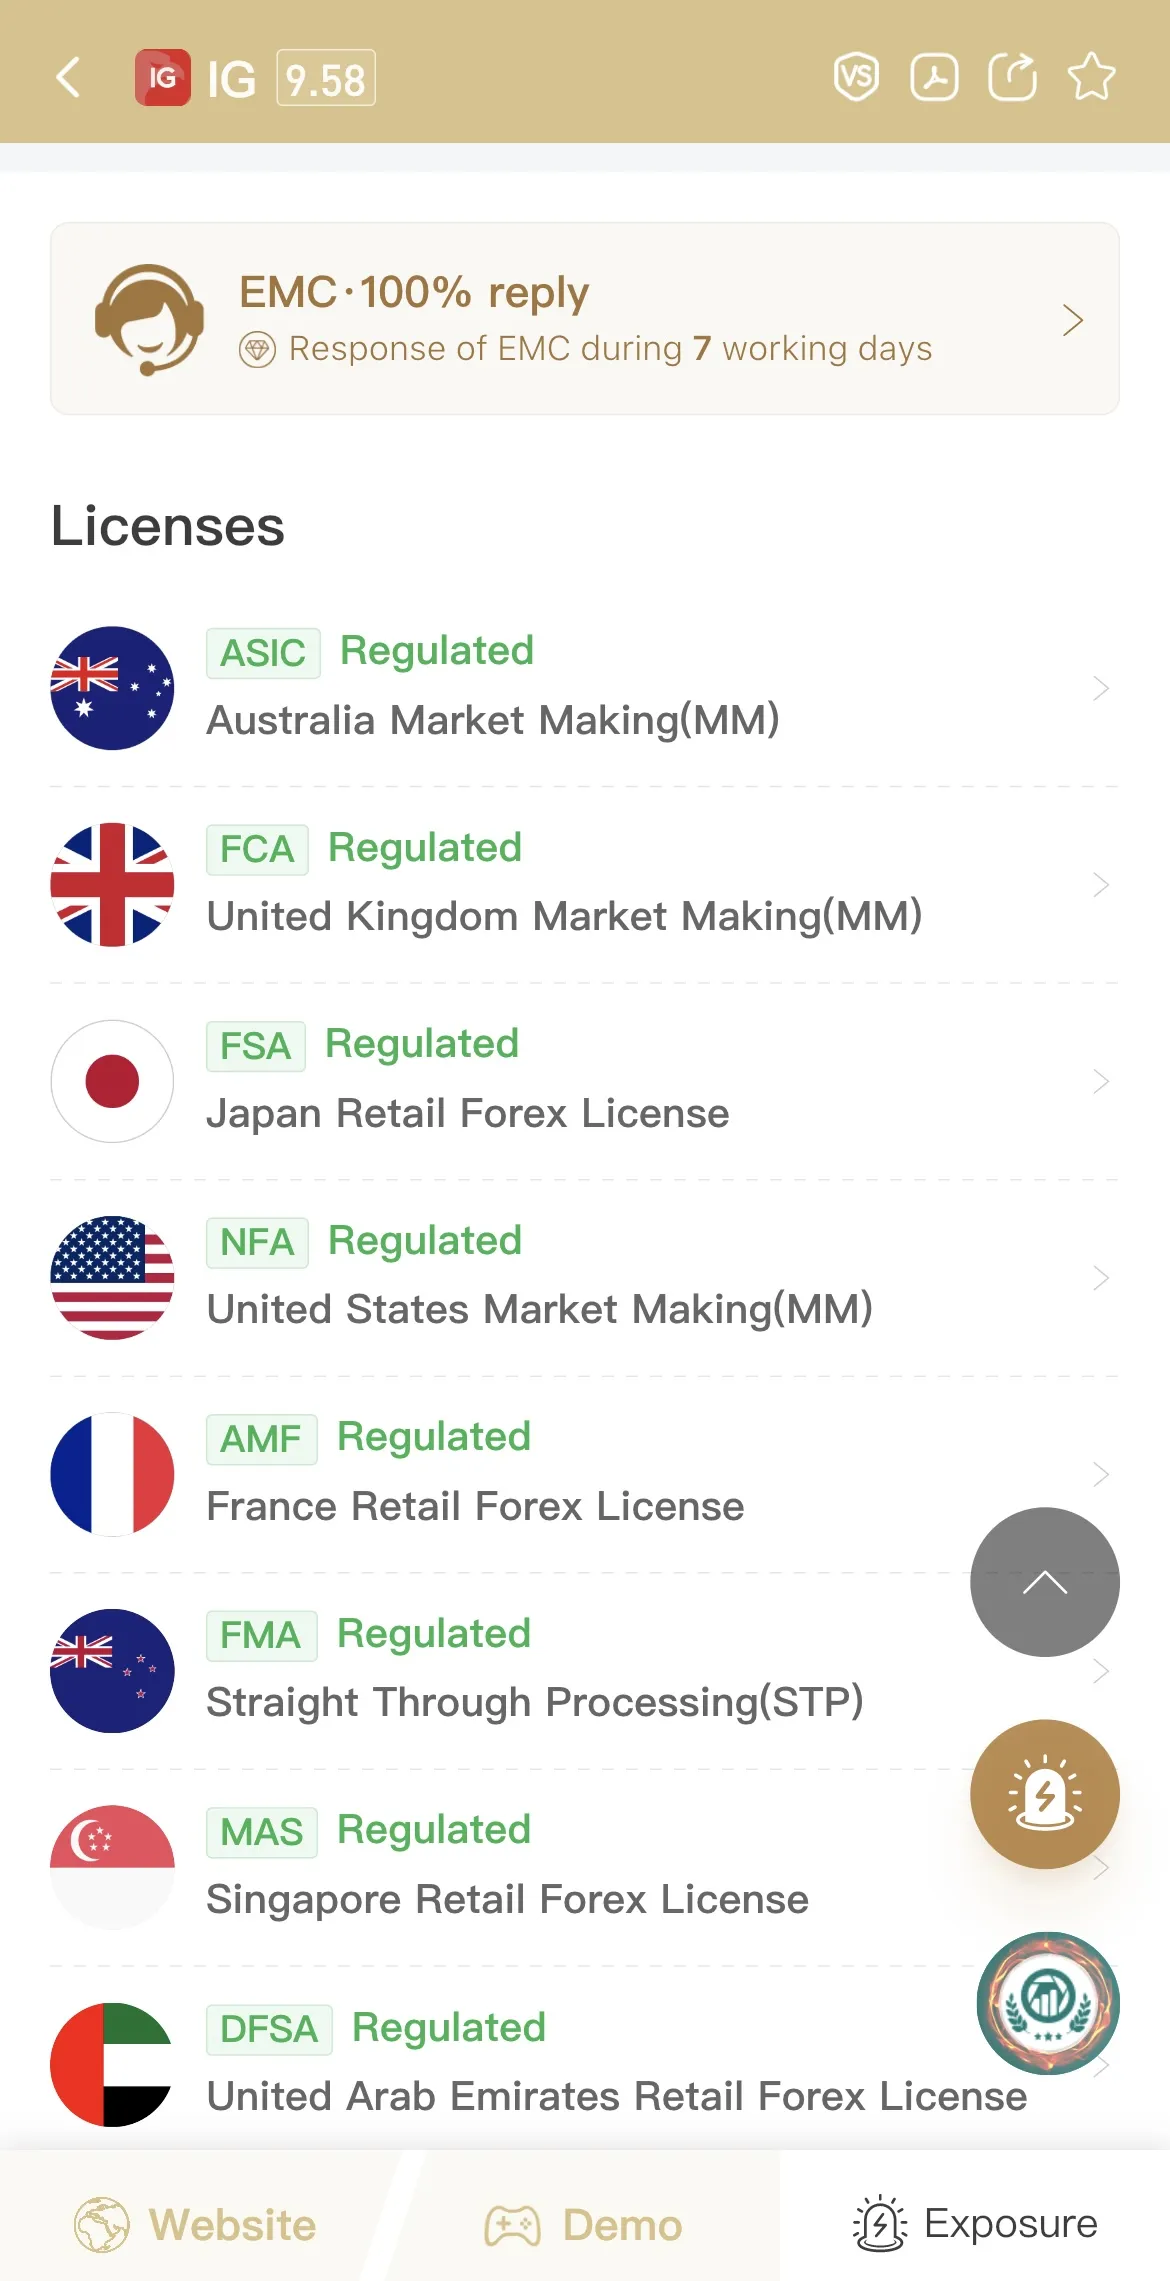The width and height of the screenshot is (1170, 2281).
Task: Open the VS compare shield icon
Action: [x=857, y=77]
